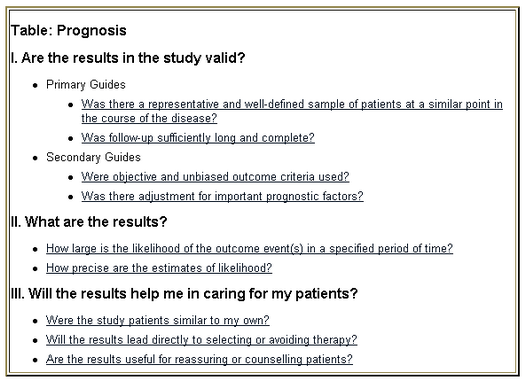
Task: Click heading 'I. Are the results in the study valid?'
Action: tap(128, 58)
